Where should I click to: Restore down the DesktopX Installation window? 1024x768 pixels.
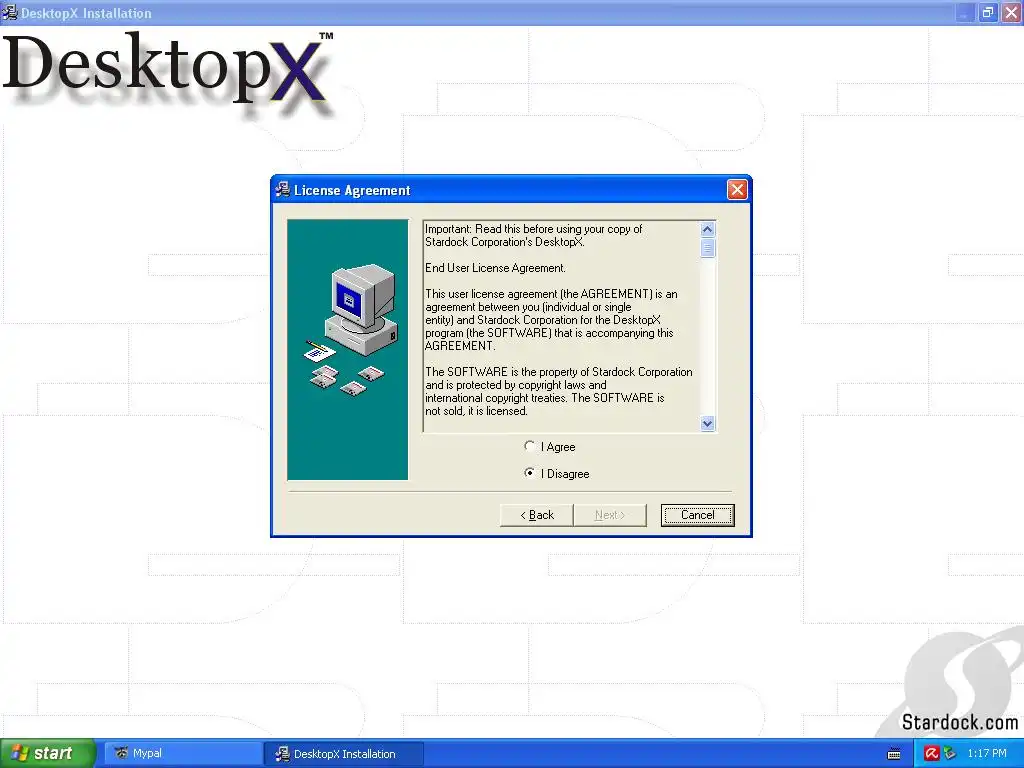tap(988, 12)
